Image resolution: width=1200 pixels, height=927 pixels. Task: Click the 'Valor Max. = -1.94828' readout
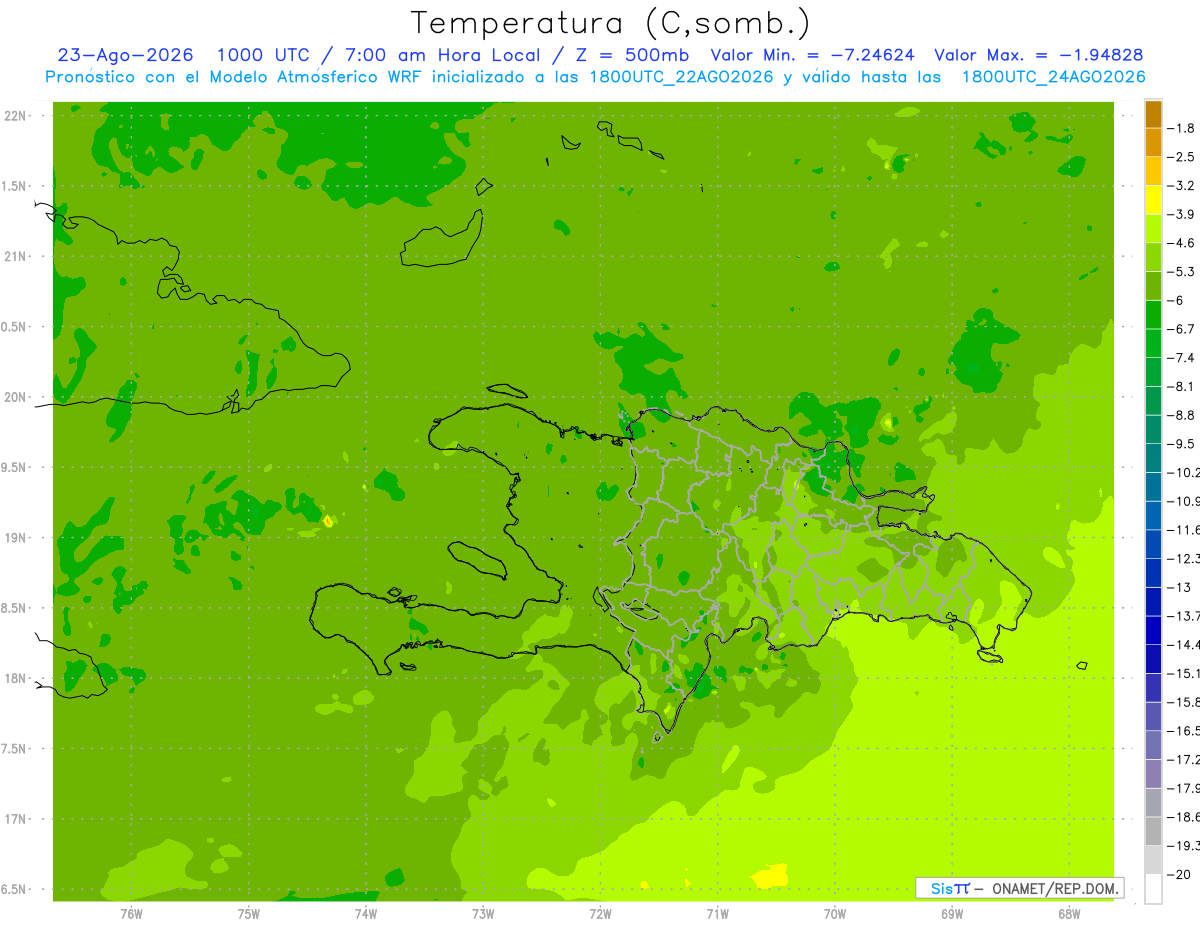[1038, 56]
